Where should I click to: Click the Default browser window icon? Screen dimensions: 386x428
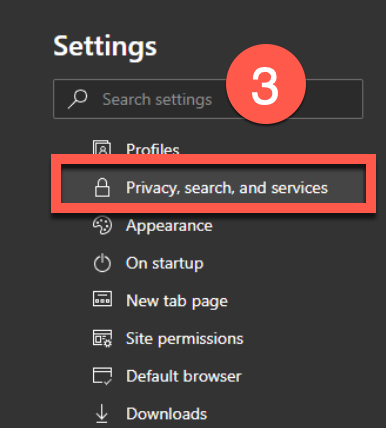(102, 376)
